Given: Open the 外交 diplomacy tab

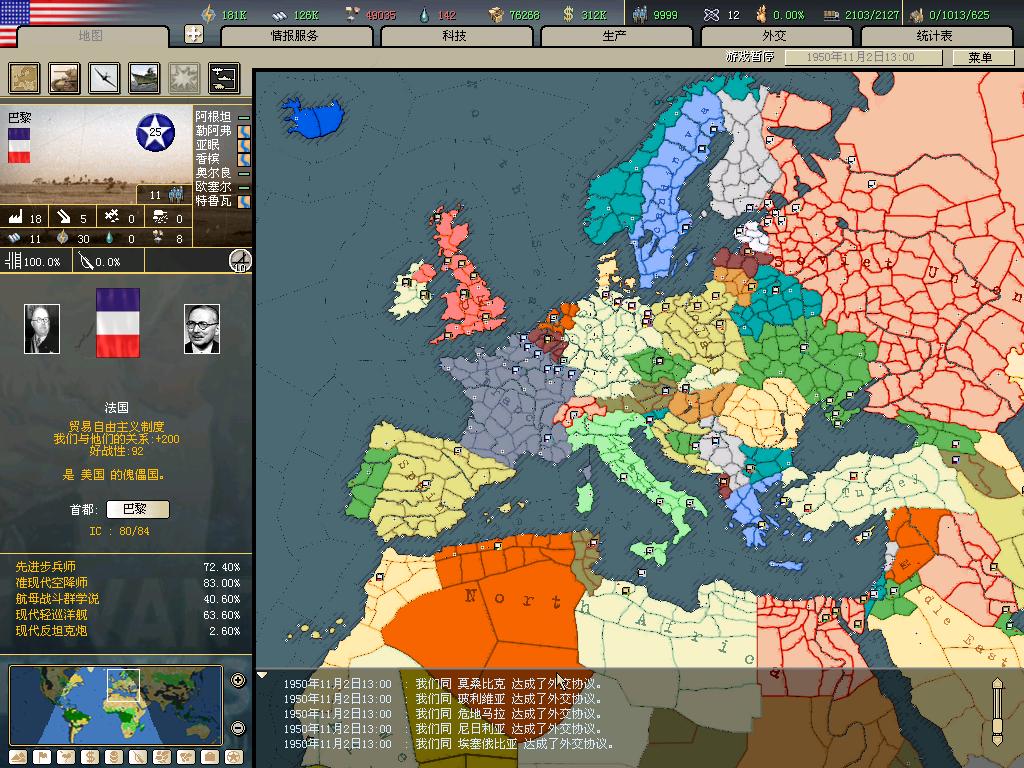Looking at the screenshot, I should (775, 36).
